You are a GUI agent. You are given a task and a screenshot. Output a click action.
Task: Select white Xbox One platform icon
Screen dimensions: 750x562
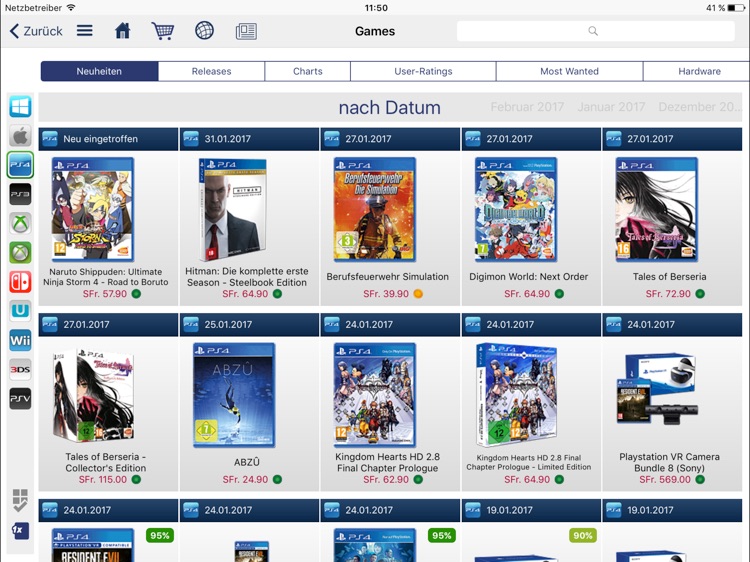coord(20,223)
